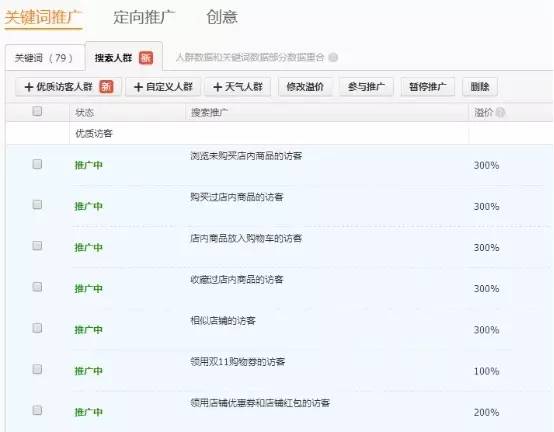Image resolution: width=554 pixels, height=432 pixels.
Task: Check the 浏览未购买店内商品的访客 row
Action: (x=37, y=164)
